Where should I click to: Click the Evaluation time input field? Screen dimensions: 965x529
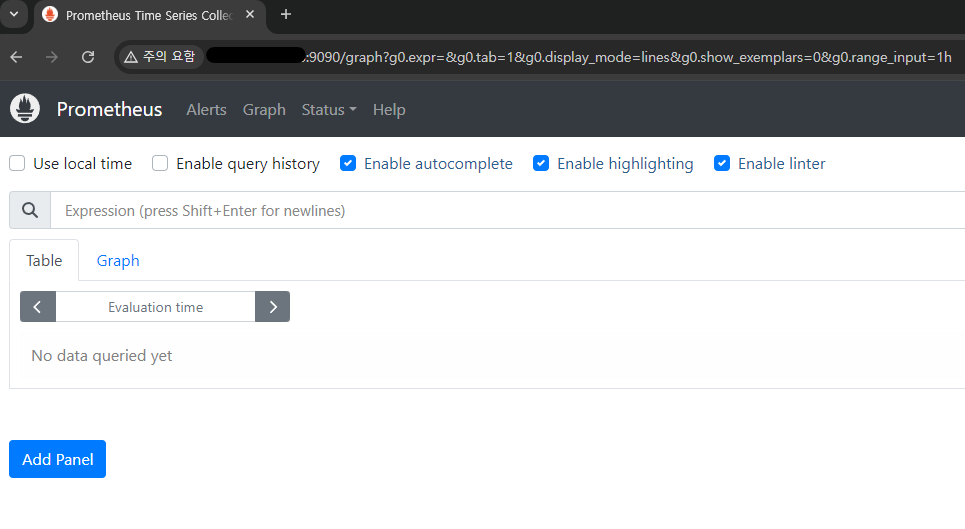[156, 307]
